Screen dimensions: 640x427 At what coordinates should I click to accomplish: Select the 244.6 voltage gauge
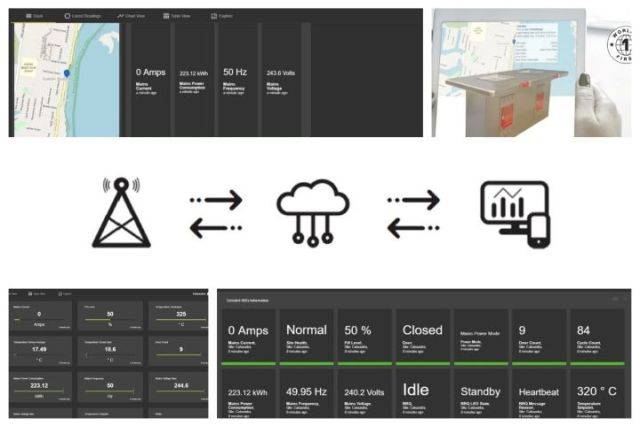[x=179, y=387]
